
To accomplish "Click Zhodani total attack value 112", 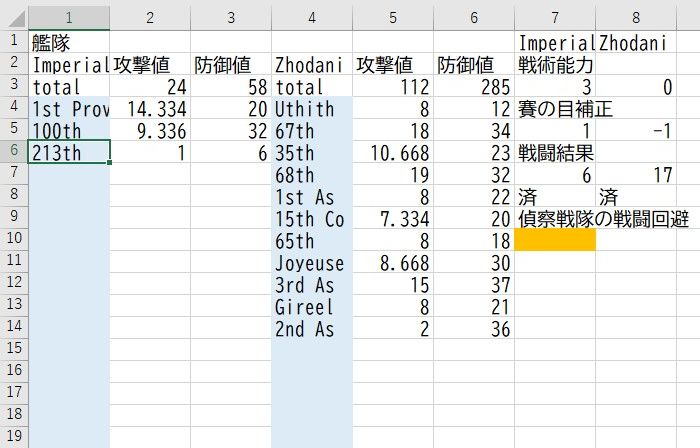I will [393, 86].
